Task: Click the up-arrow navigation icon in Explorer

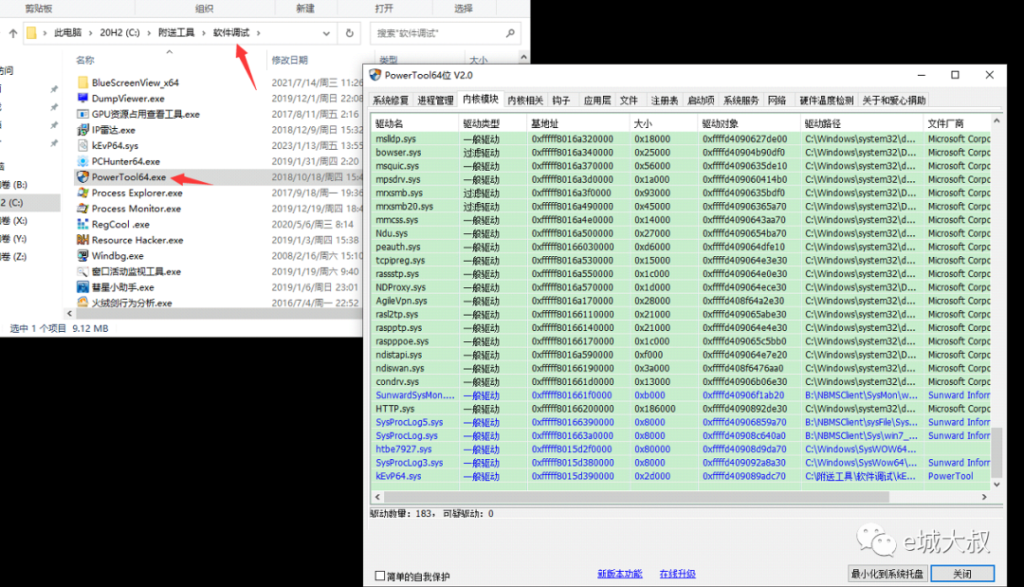Action: tap(12, 33)
